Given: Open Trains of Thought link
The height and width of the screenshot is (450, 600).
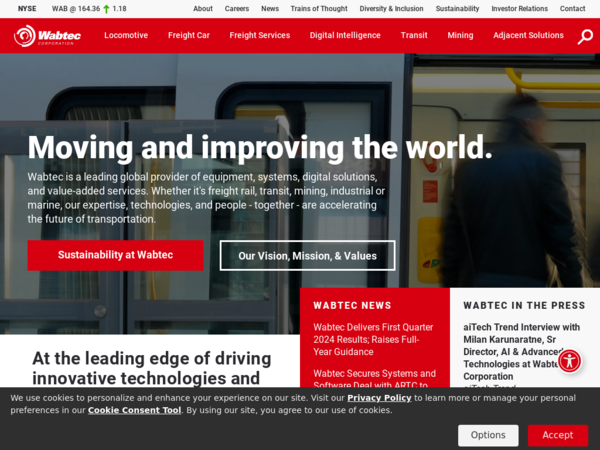Looking at the screenshot, I should coord(319,8).
